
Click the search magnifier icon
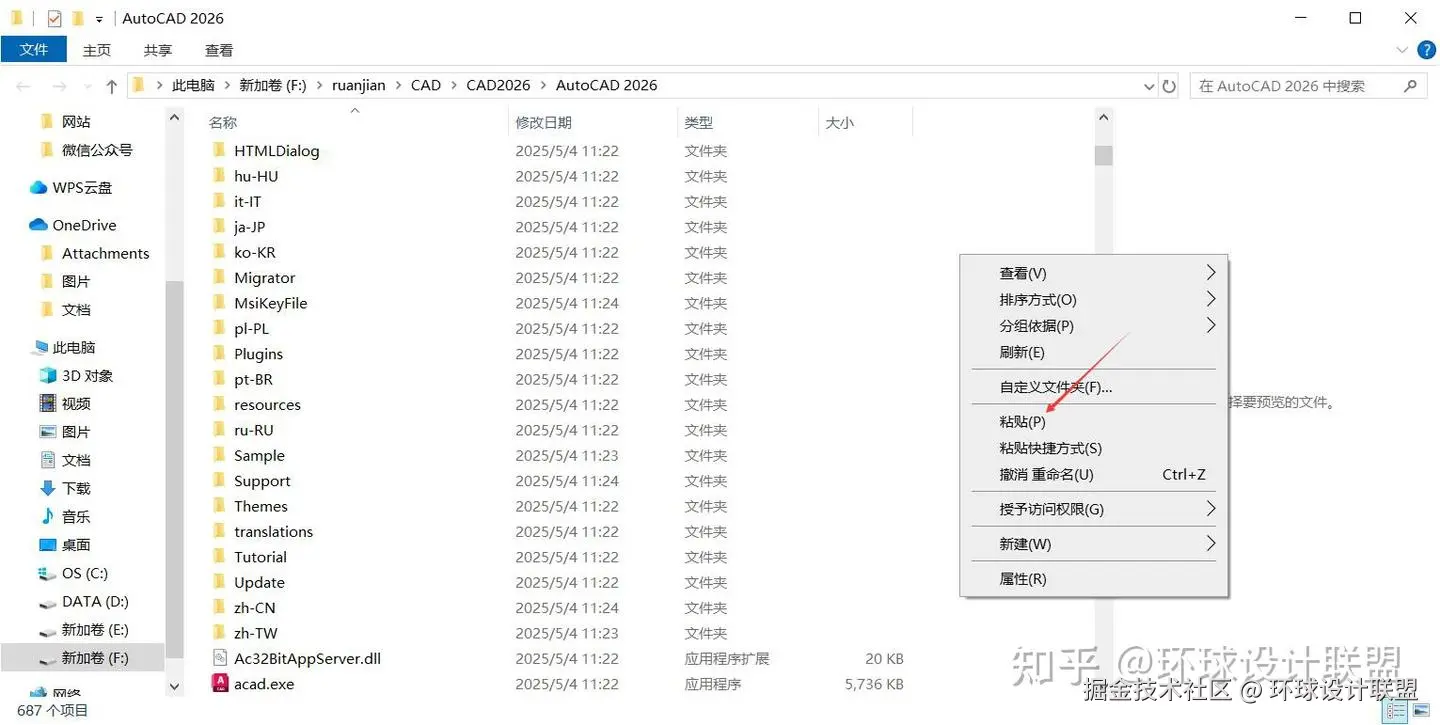(1411, 86)
